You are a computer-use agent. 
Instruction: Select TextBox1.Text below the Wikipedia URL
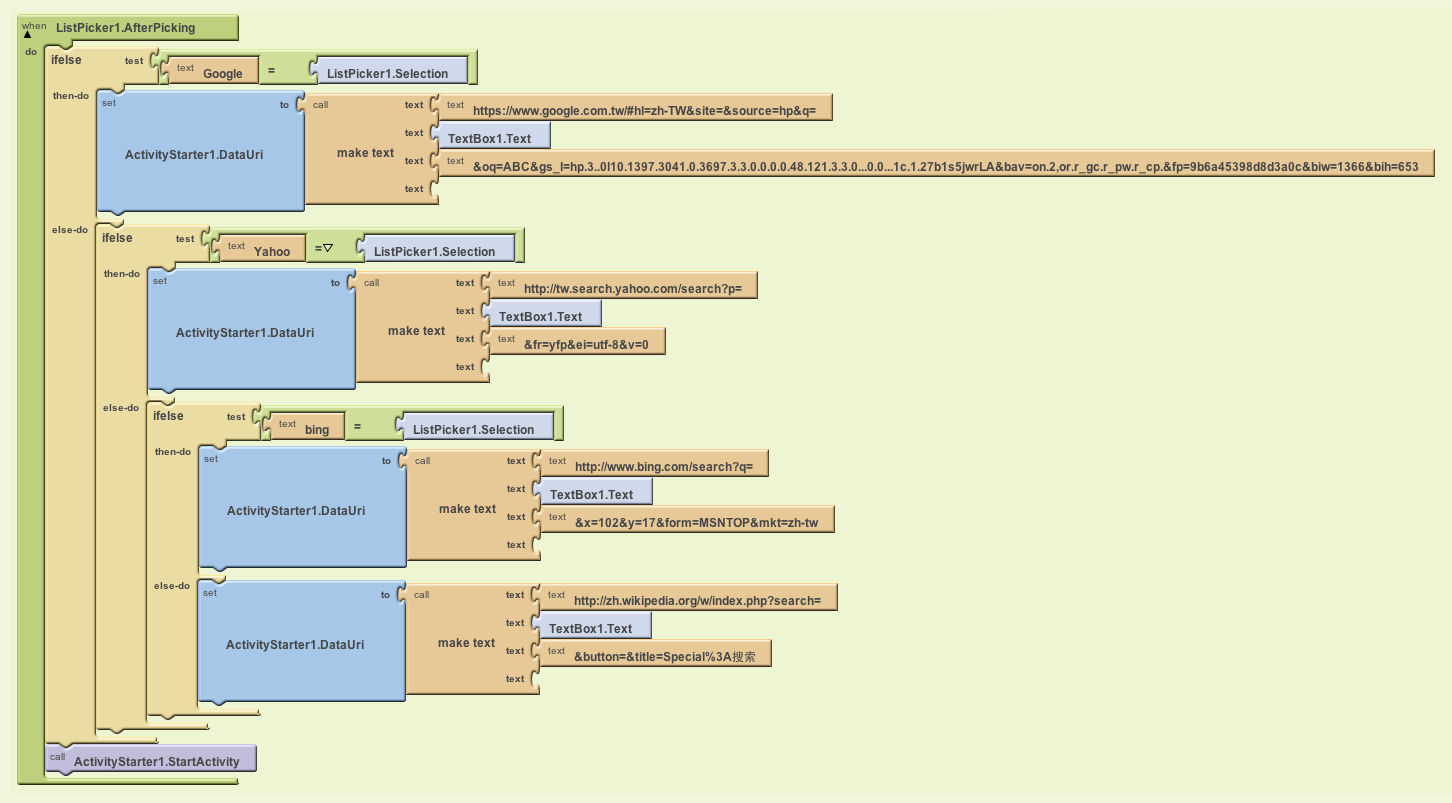[592, 625]
